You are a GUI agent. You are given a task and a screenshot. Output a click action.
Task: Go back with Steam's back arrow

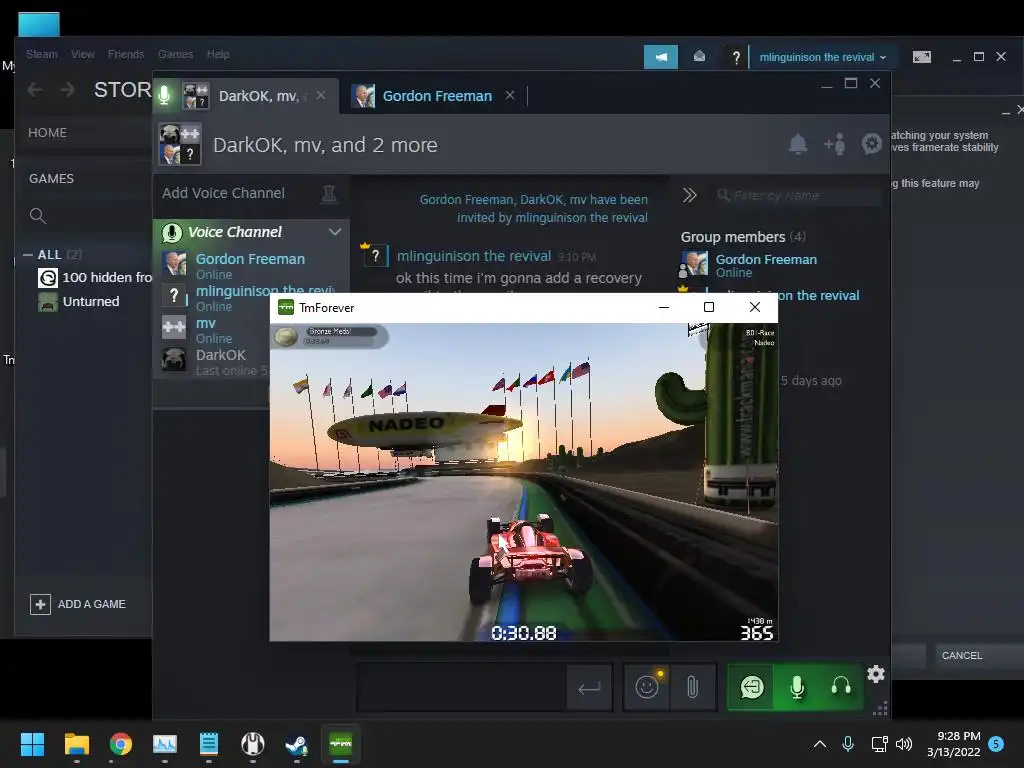(x=35, y=89)
